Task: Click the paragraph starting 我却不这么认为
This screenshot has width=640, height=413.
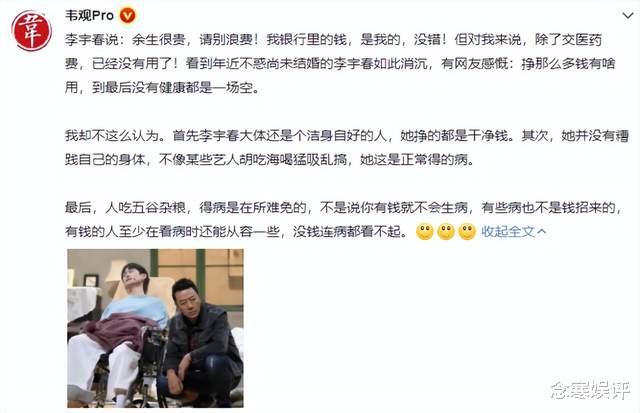Action: 347,147
